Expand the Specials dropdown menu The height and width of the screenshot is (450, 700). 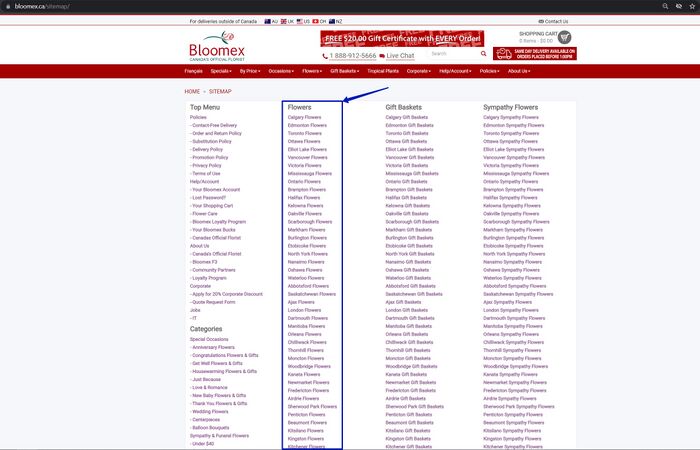pos(221,71)
